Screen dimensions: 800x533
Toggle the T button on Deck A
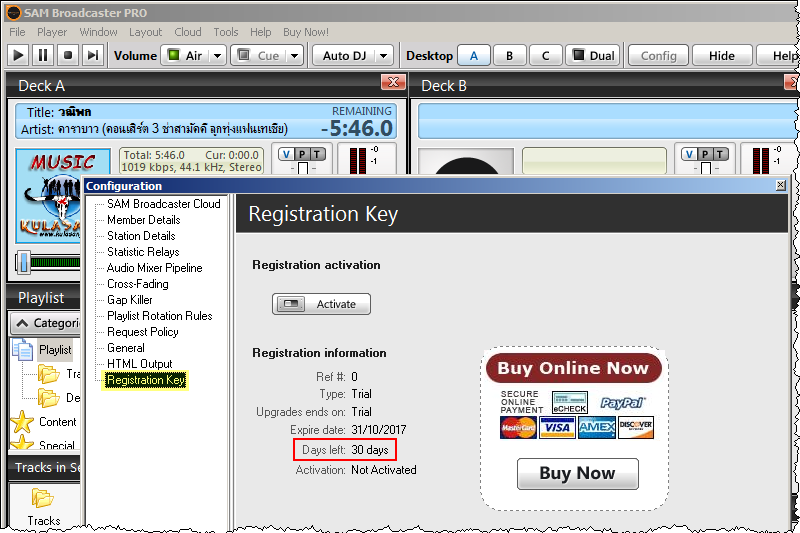(x=317, y=154)
